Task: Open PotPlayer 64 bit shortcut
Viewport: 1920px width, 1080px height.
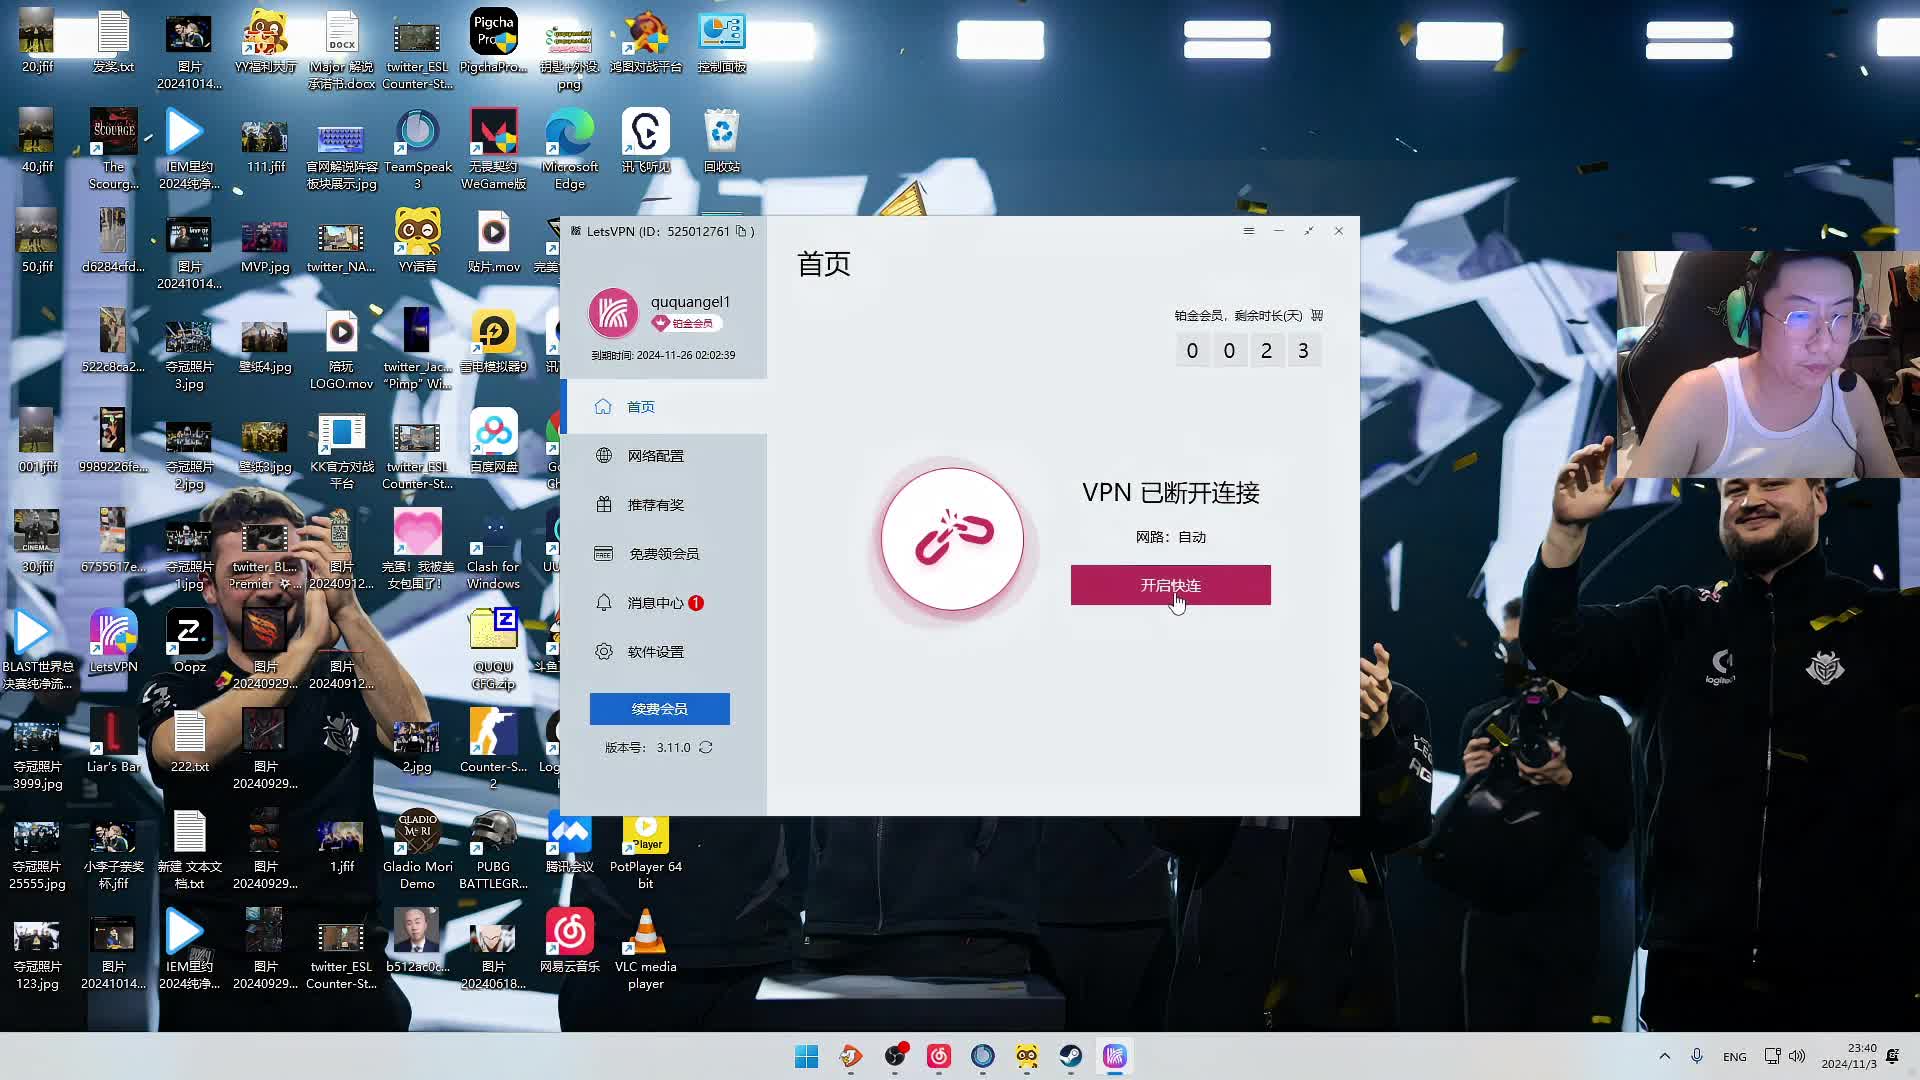Action: [x=645, y=852]
